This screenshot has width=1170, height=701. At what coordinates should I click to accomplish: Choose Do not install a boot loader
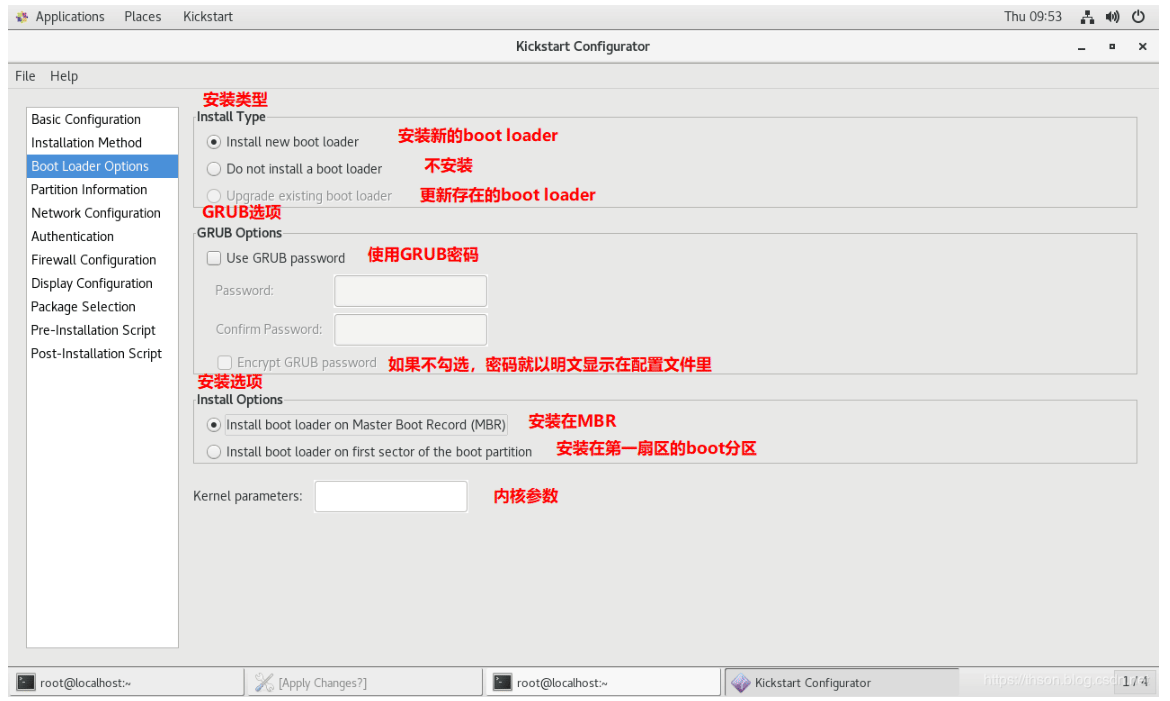pyautogui.click(x=214, y=169)
